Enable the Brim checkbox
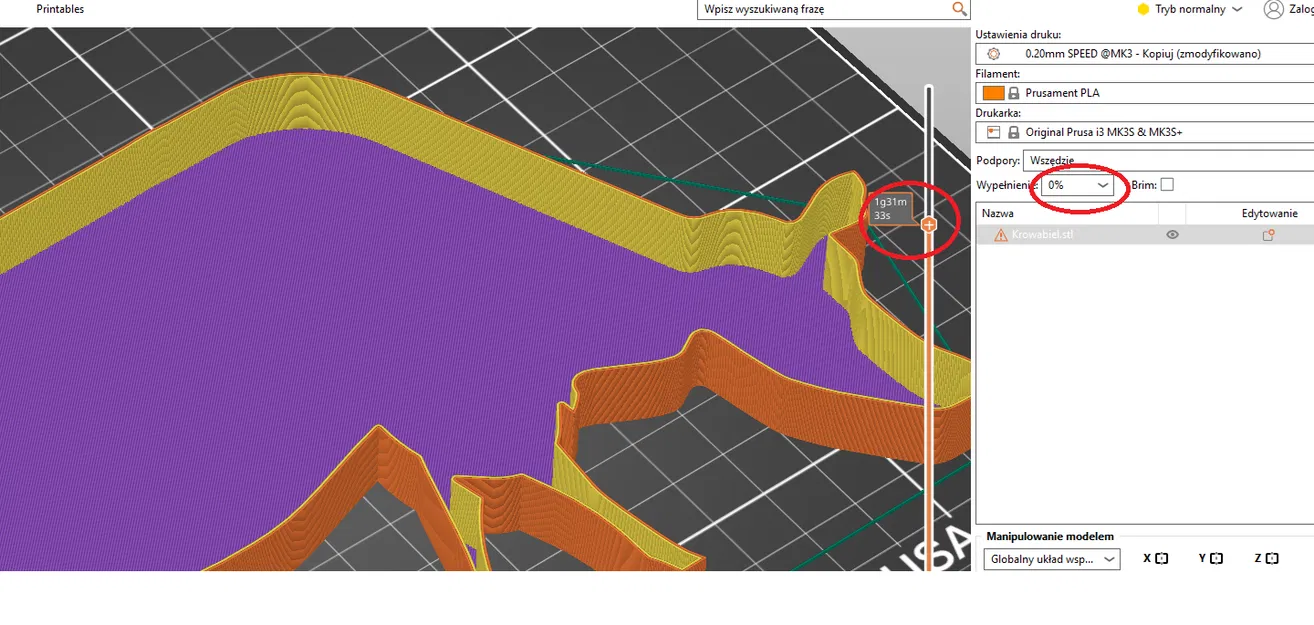The image size is (1314, 625). point(1167,185)
